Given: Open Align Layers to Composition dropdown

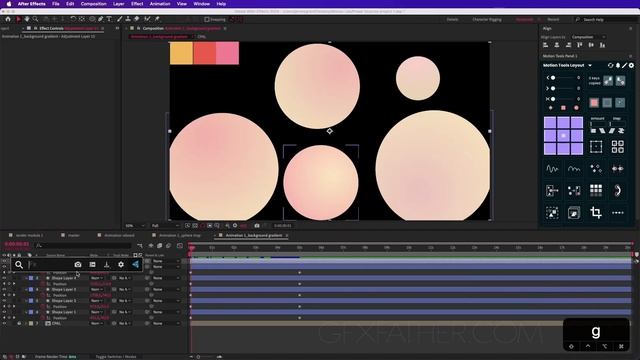Looking at the screenshot, I should tap(589, 37).
